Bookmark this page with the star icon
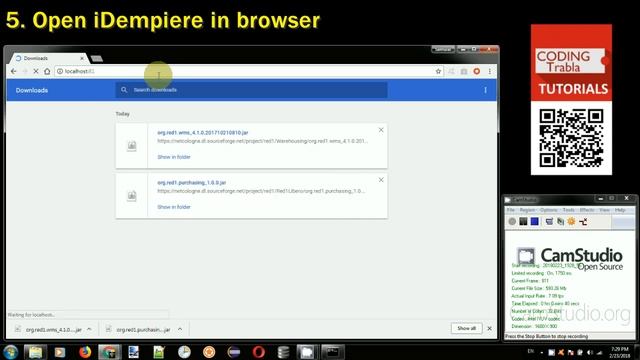 click(438, 71)
